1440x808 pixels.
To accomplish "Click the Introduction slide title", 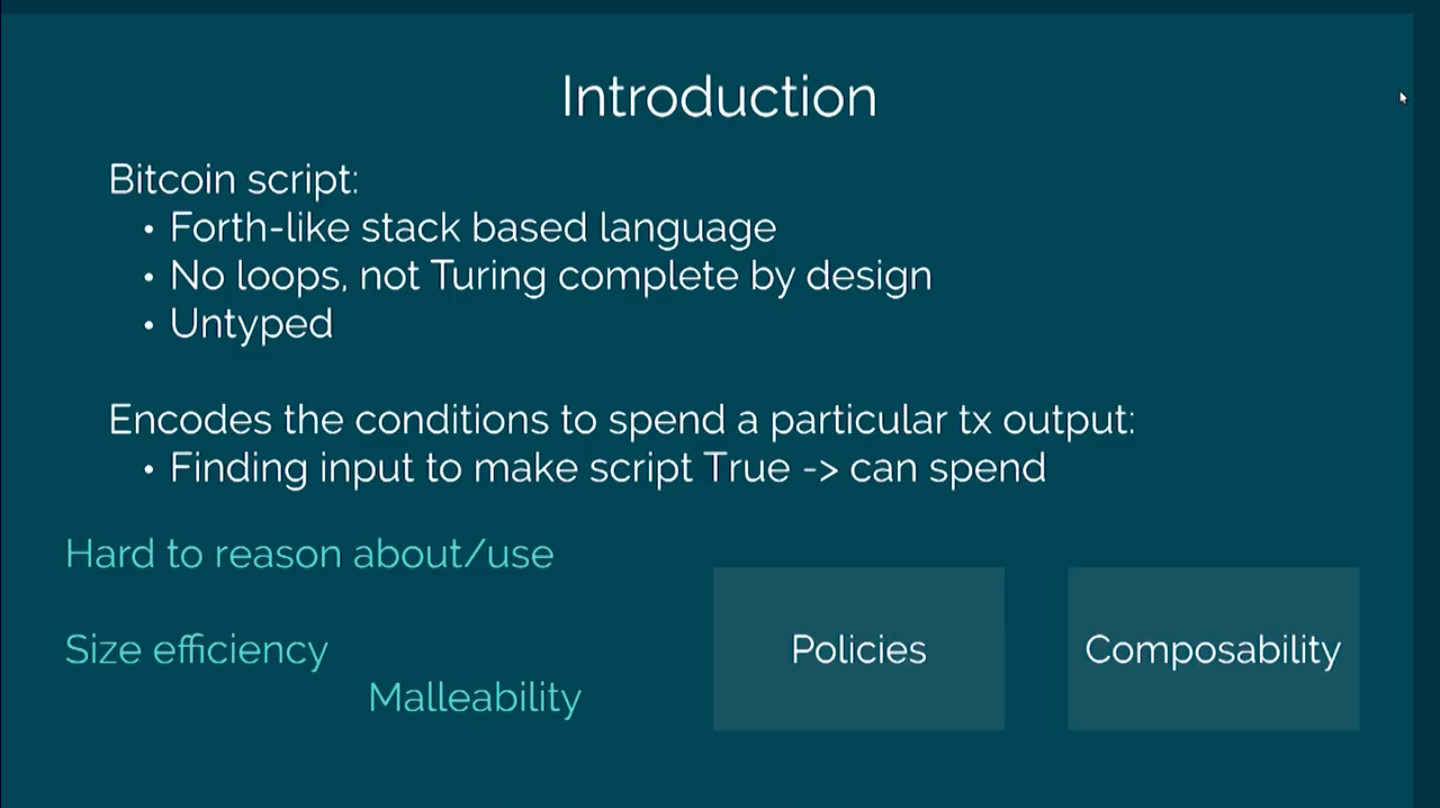I will coord(719,97).
